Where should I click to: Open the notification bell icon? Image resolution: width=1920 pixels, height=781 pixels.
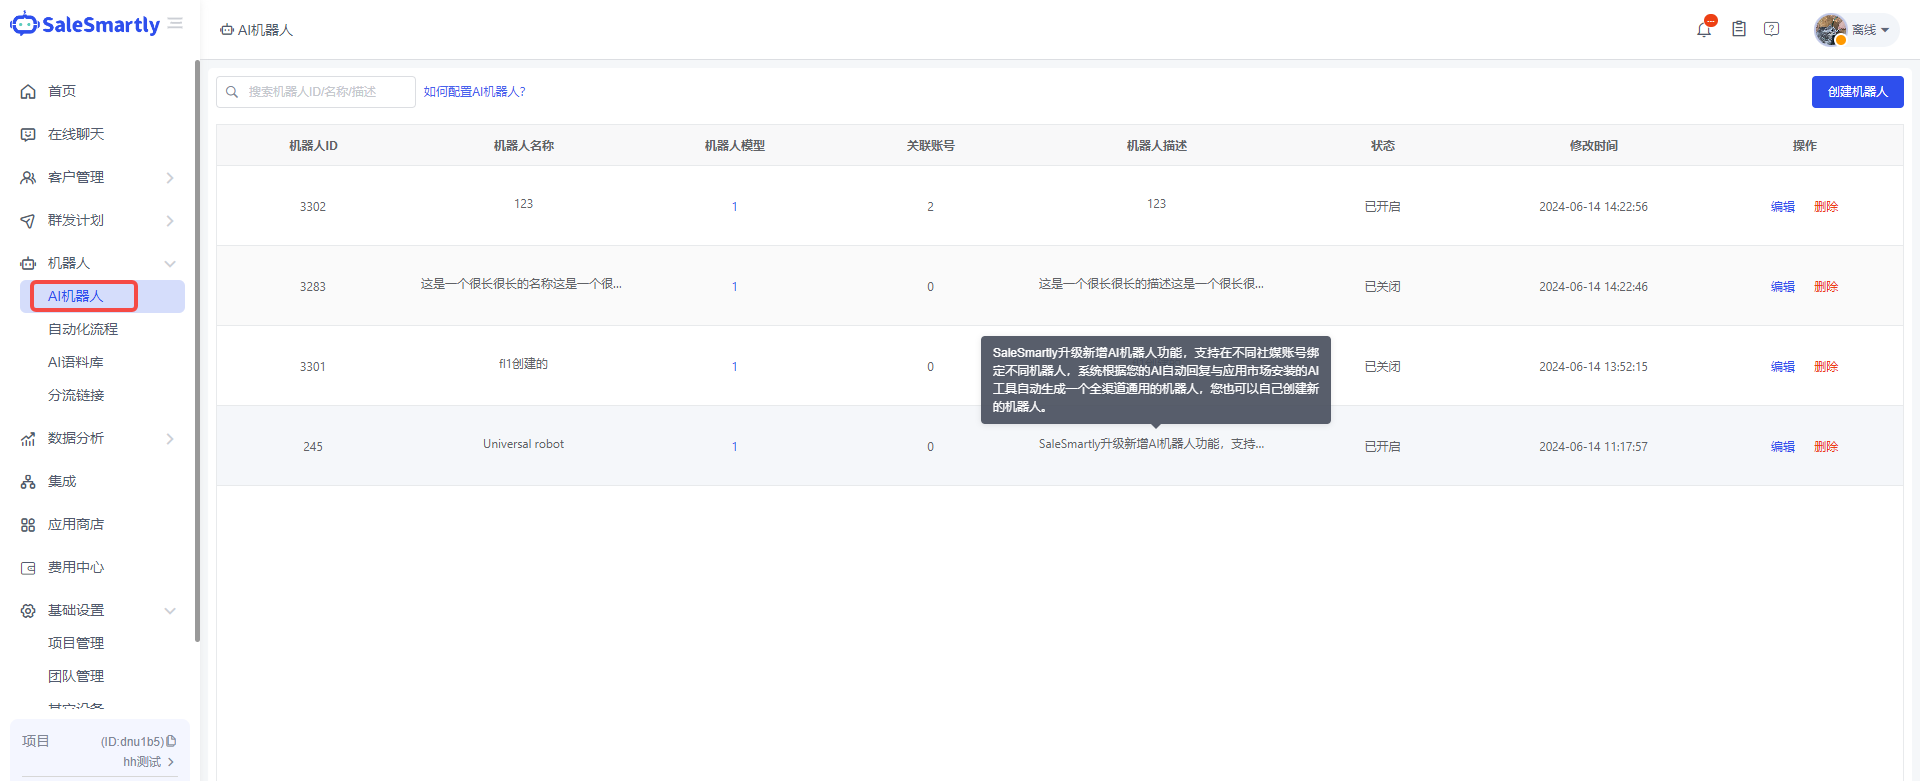(x=1704, y=29)
